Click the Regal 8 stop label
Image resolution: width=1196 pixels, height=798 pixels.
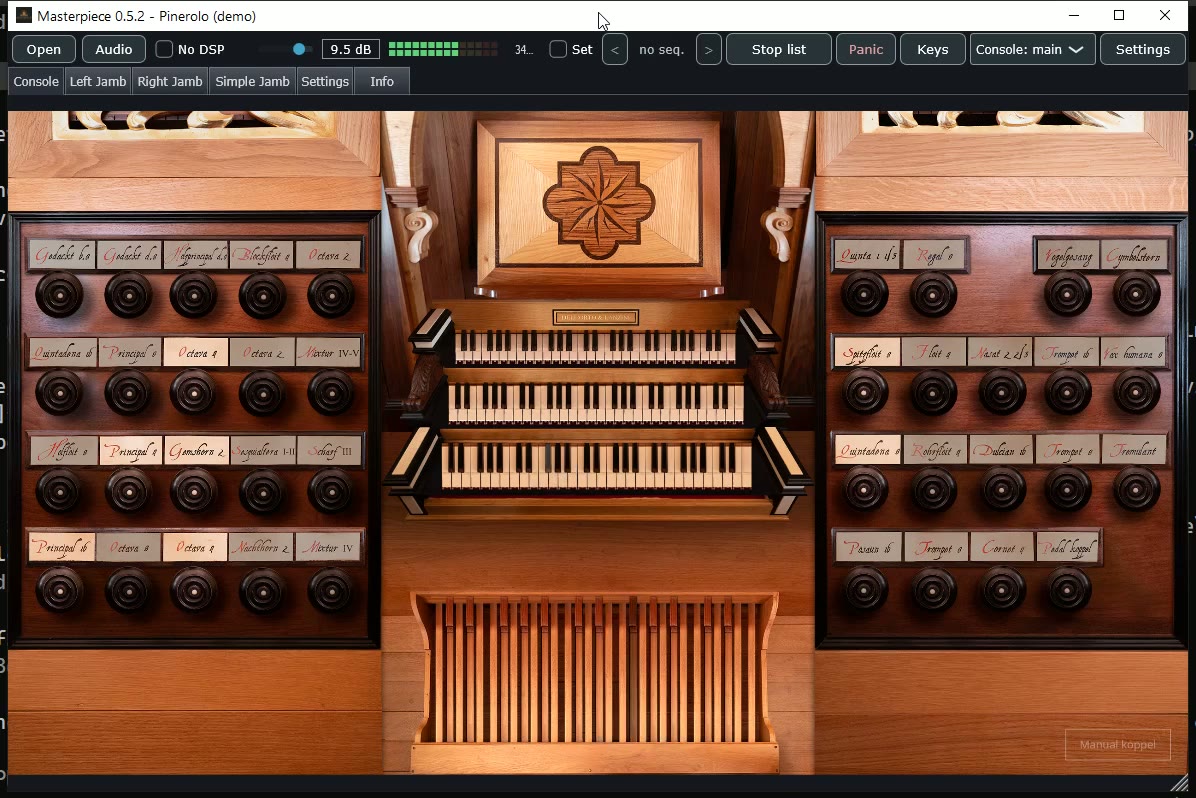coord(934,256)
